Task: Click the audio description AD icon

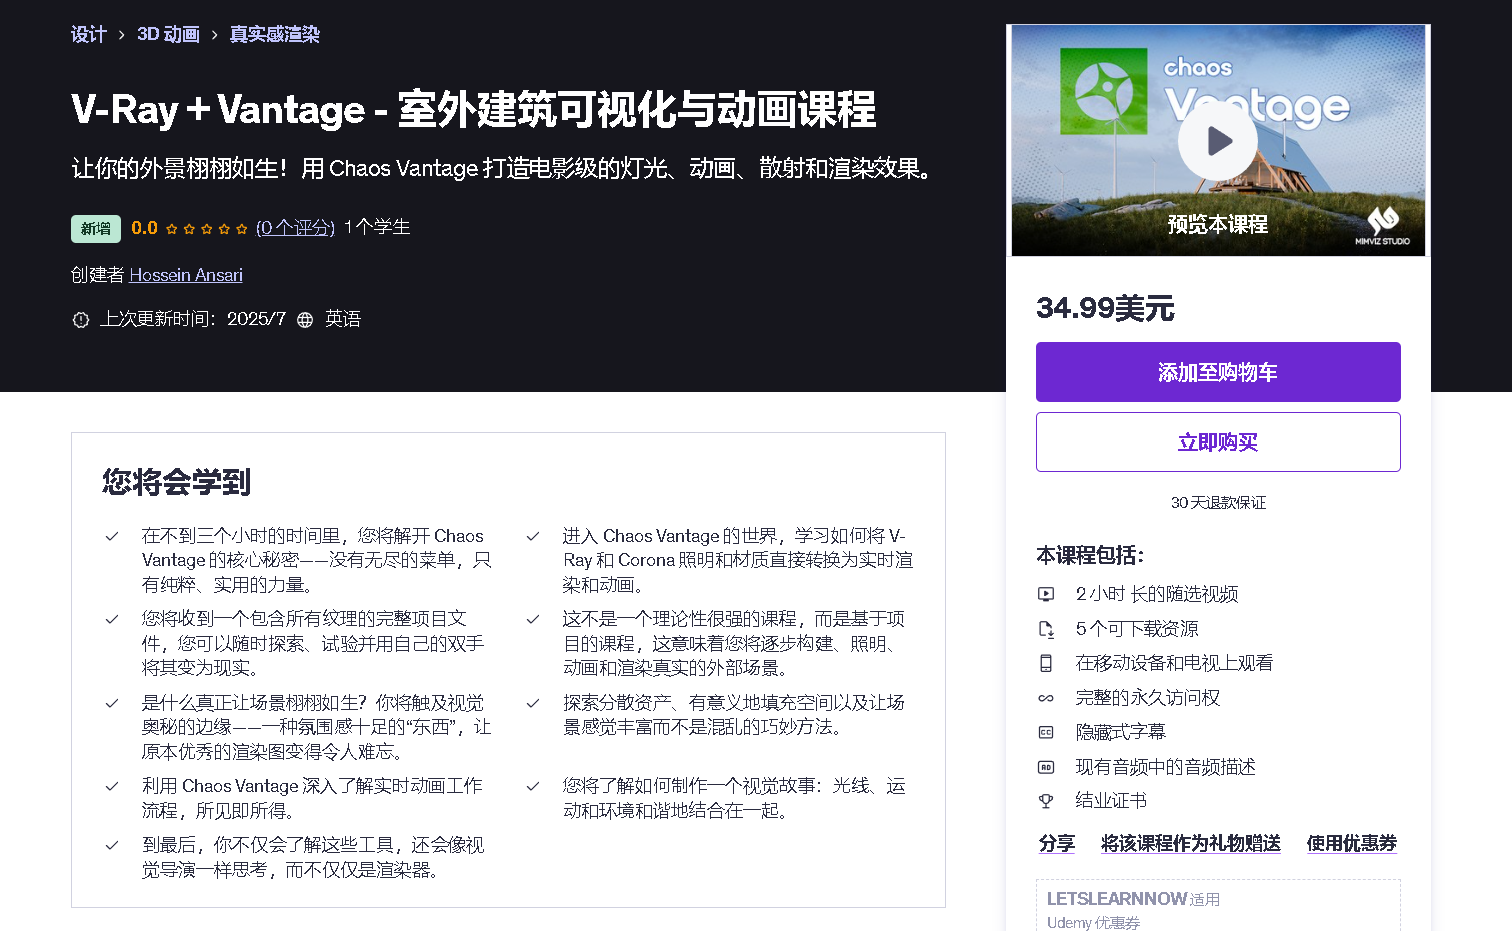Action: tap(1046, 767)
